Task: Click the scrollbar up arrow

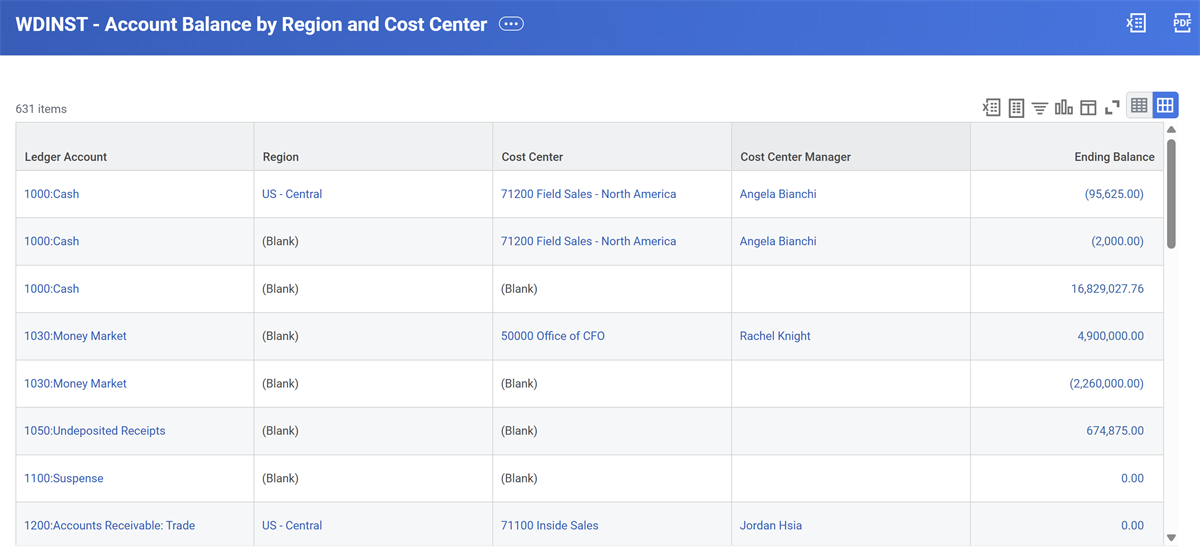Action: point(1171,129)
